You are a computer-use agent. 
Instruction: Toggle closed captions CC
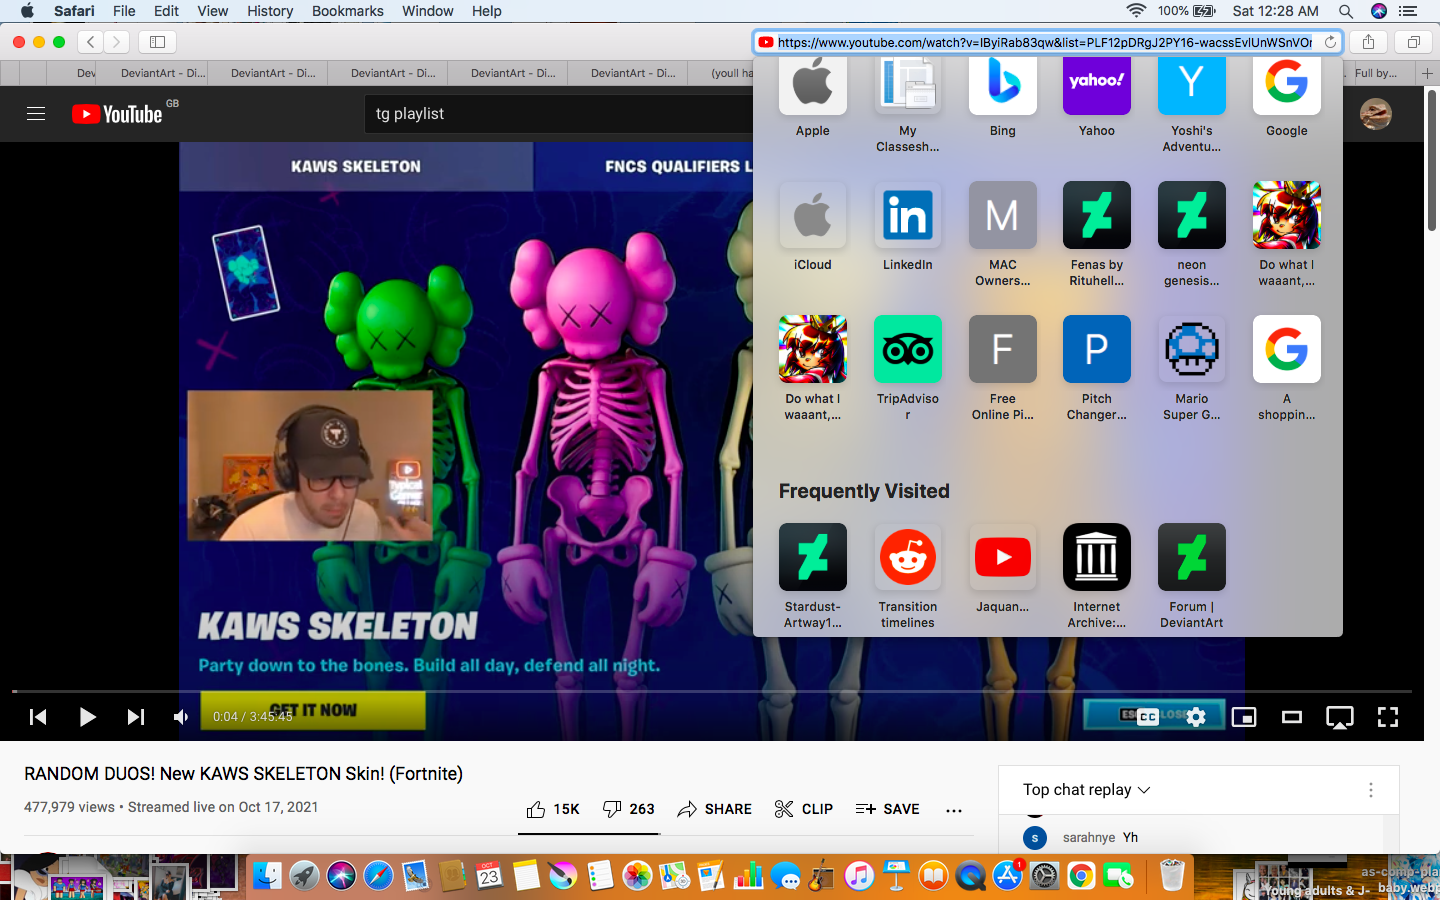1148,716
